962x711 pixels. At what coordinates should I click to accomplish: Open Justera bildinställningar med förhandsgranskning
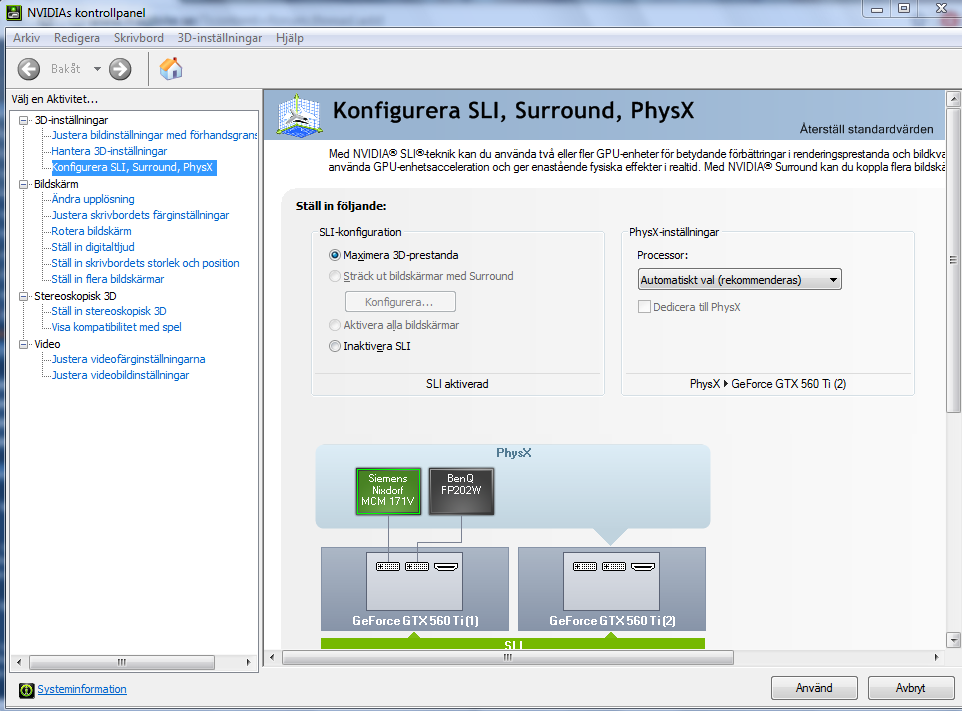tap(154, 135)
